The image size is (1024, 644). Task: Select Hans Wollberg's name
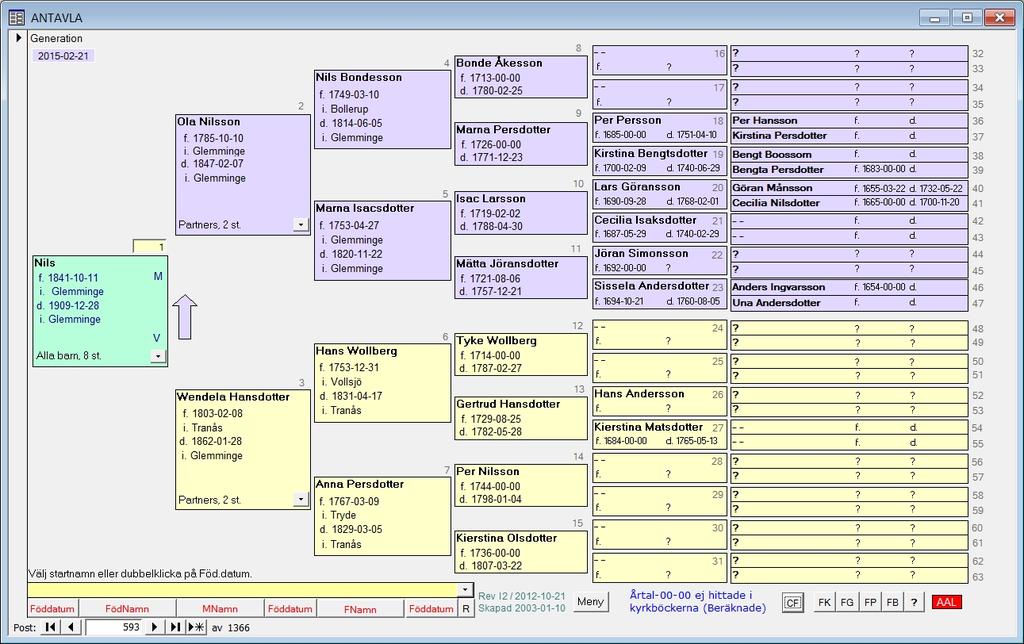pos(356,351)
